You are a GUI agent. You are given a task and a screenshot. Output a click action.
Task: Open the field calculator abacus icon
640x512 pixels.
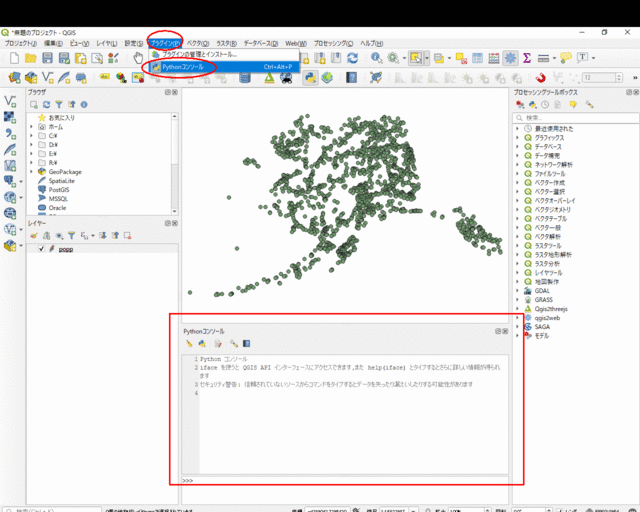(x=494, y=58)
